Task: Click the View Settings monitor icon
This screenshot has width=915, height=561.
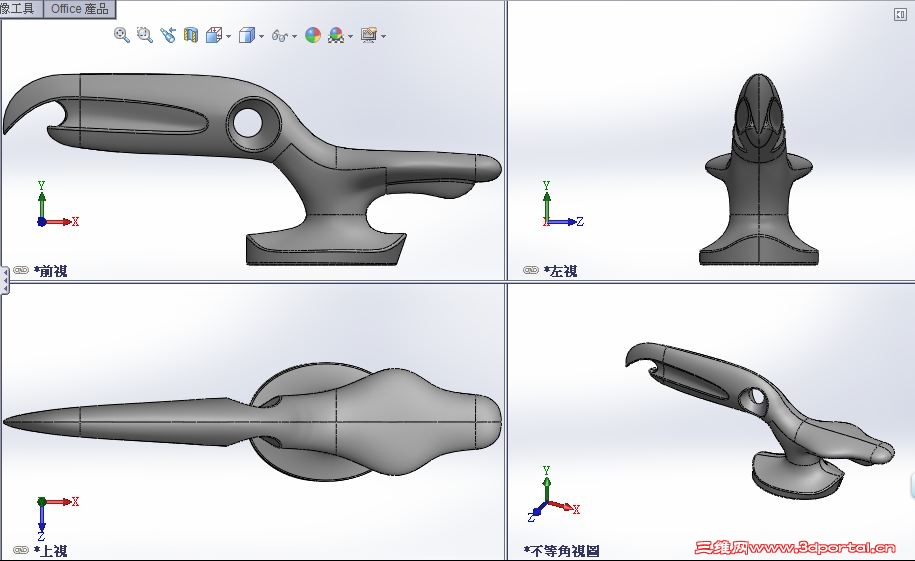Action: 369,36
